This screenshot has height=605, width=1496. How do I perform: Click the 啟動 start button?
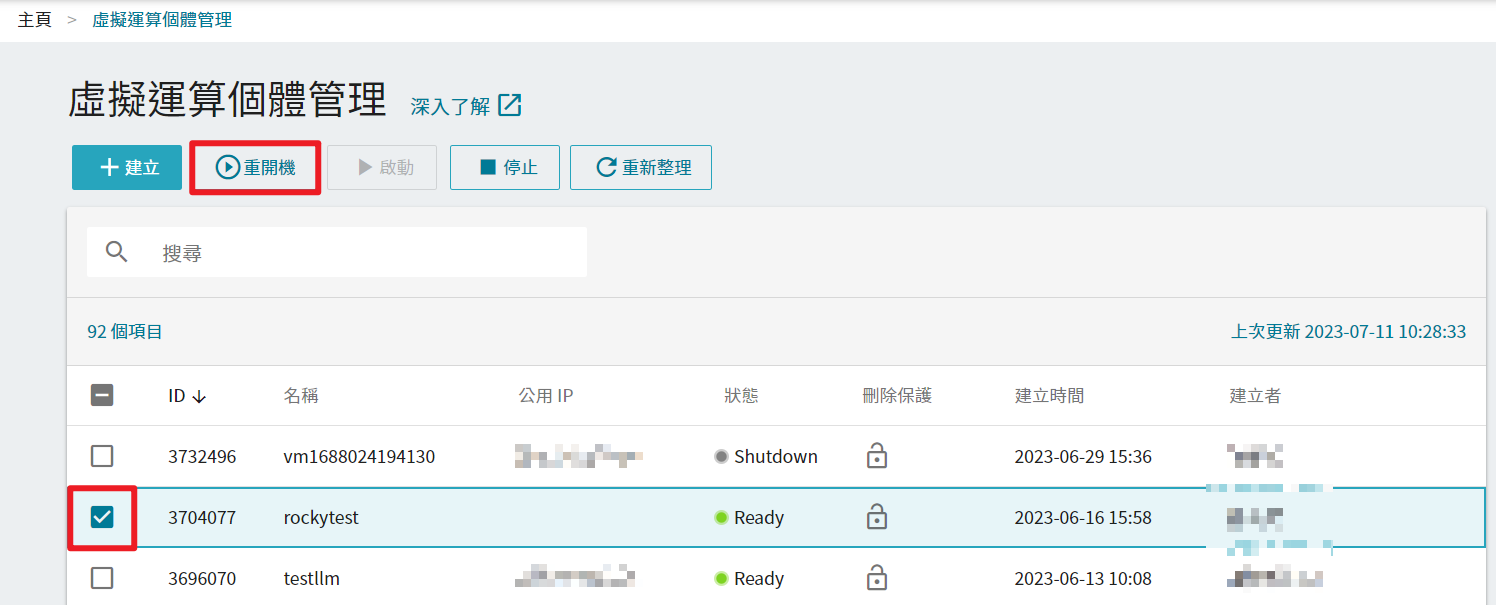tap(382, 167)
